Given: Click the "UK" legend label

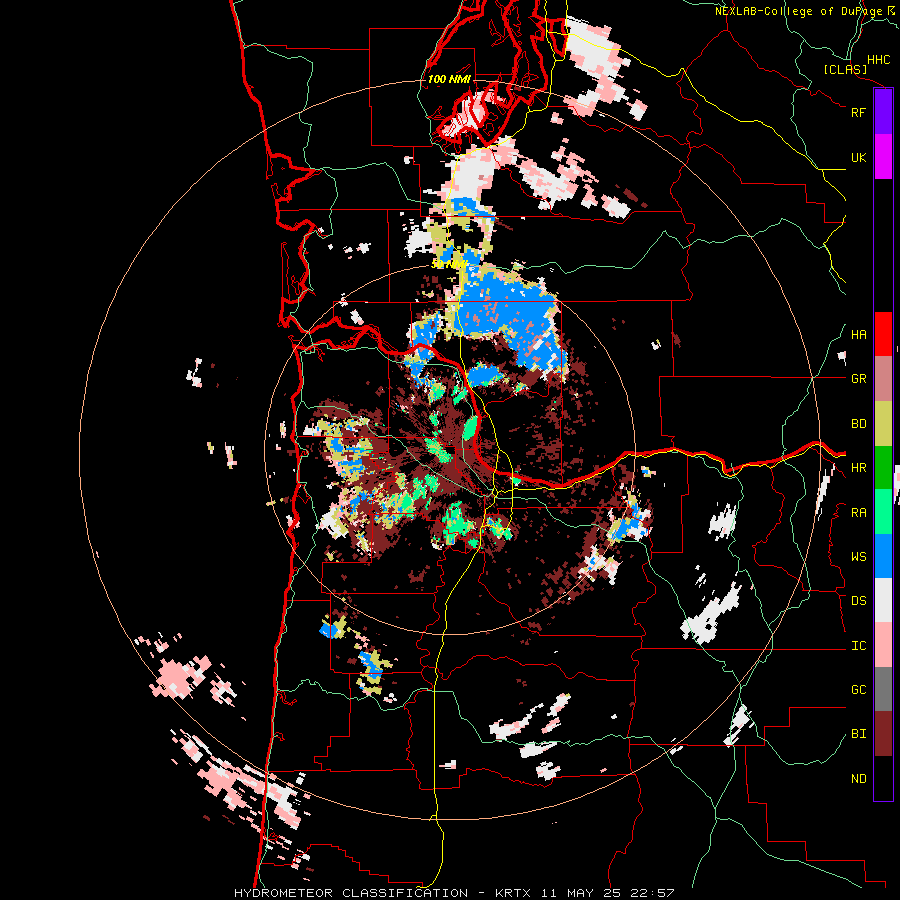Looking at the screenshot, I should (858, 157).
